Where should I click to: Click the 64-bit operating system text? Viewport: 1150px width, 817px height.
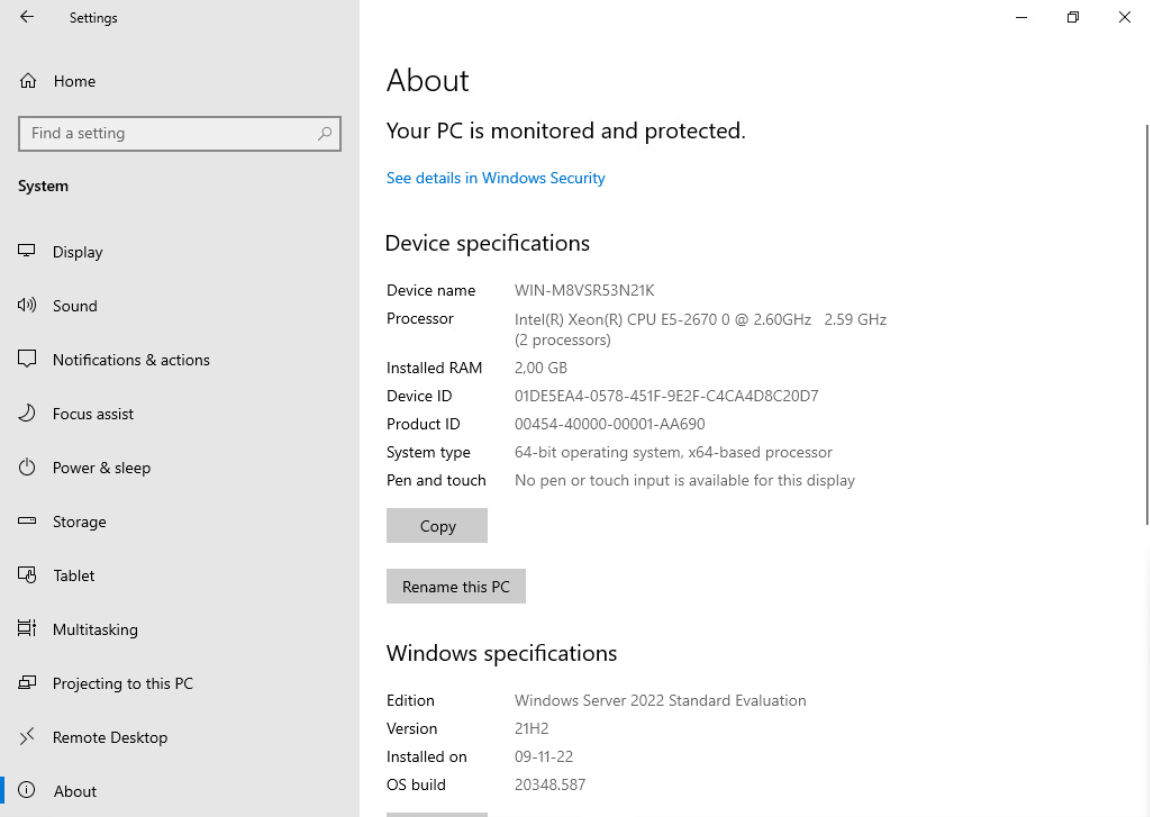pos(673,453)
